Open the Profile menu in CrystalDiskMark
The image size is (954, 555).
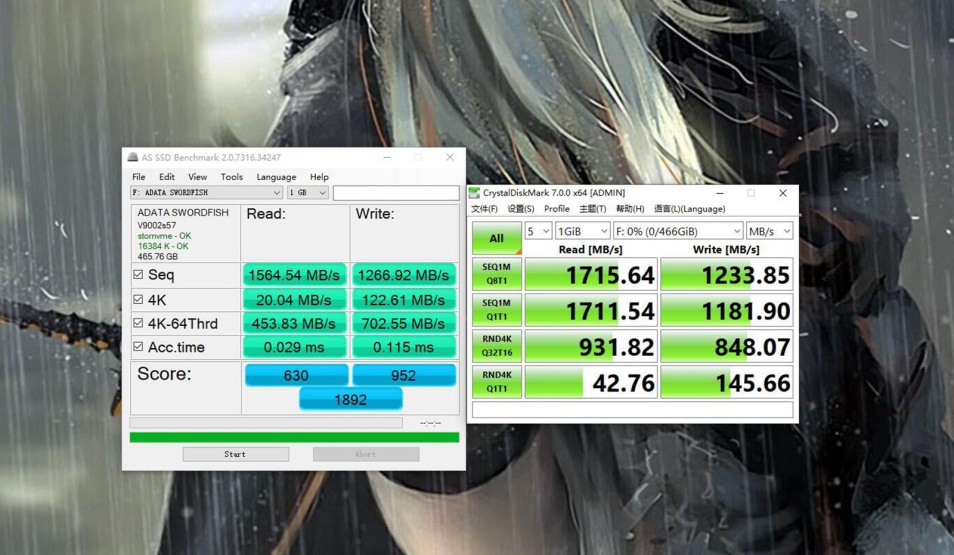[557, 209]
